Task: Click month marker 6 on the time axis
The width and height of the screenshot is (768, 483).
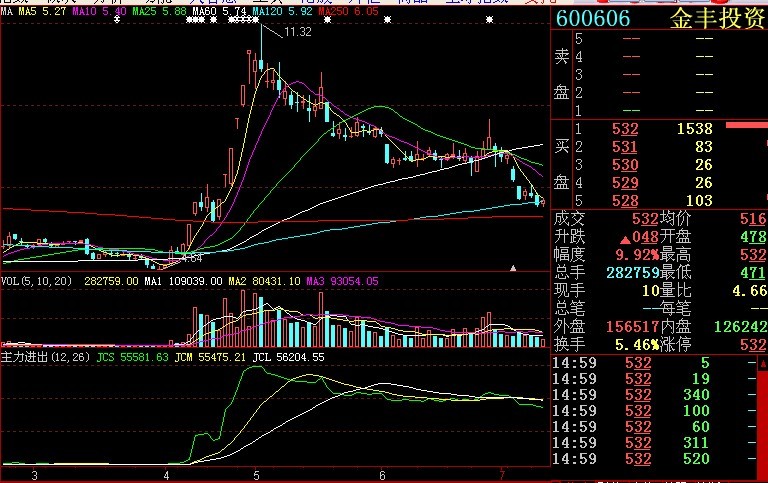Action: point(382,476)
